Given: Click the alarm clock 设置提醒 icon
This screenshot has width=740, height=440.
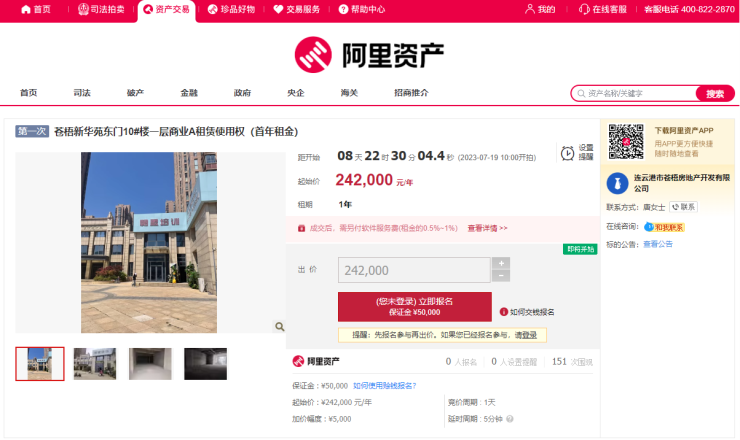Looking at the screenshot, I should tap(567, 153).
